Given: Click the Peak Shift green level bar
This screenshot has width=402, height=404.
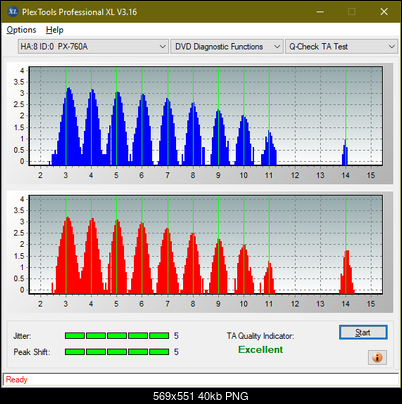Looking at the screenshot, I should pyautogui.click(x=117, y=352).
